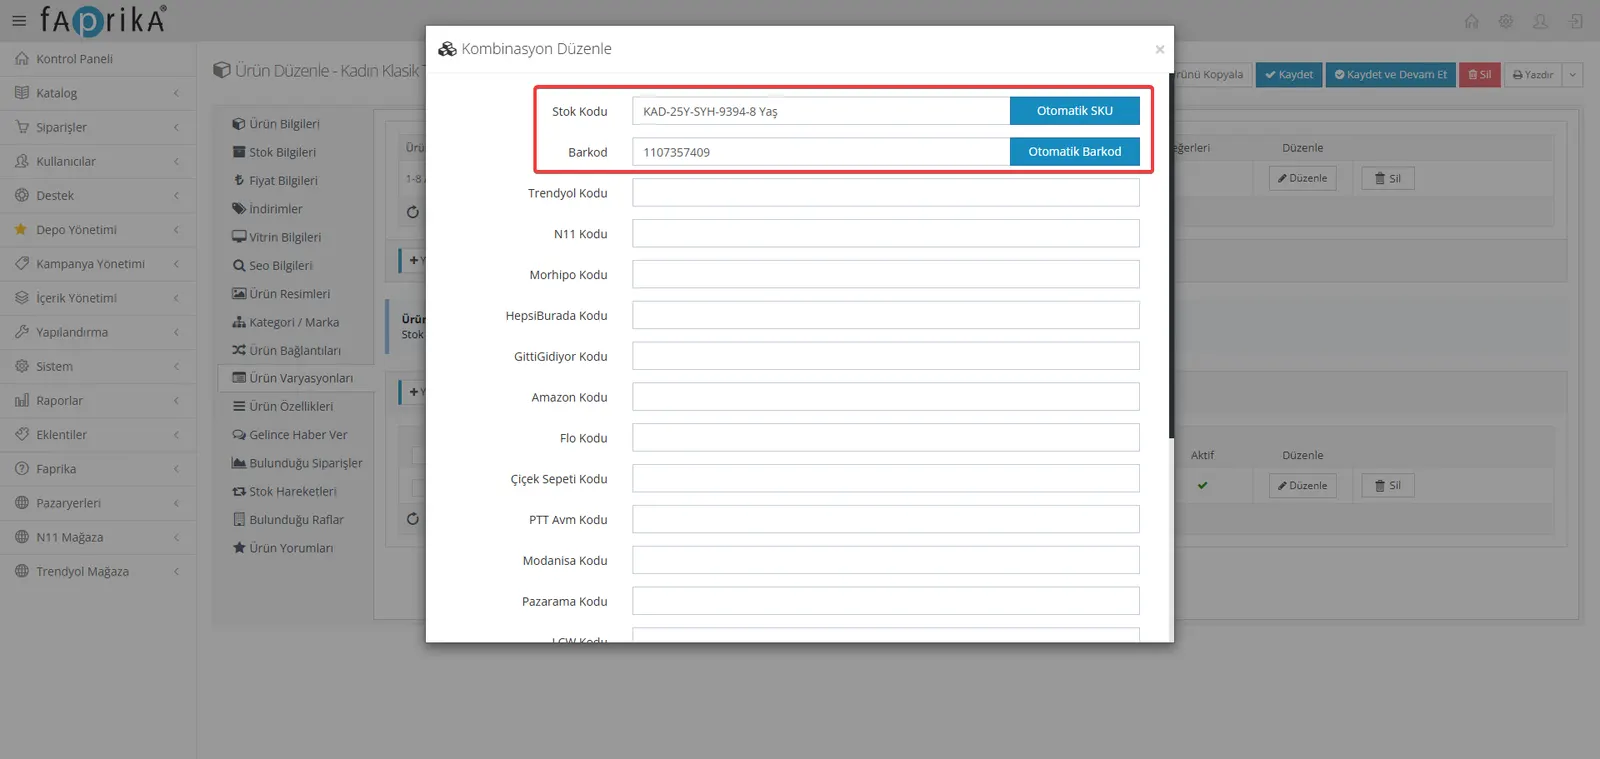Focus the HepsiBurada Kodu input field
Image resolution: width=1600 pixels, height=759 pixels.
point(886,315)
